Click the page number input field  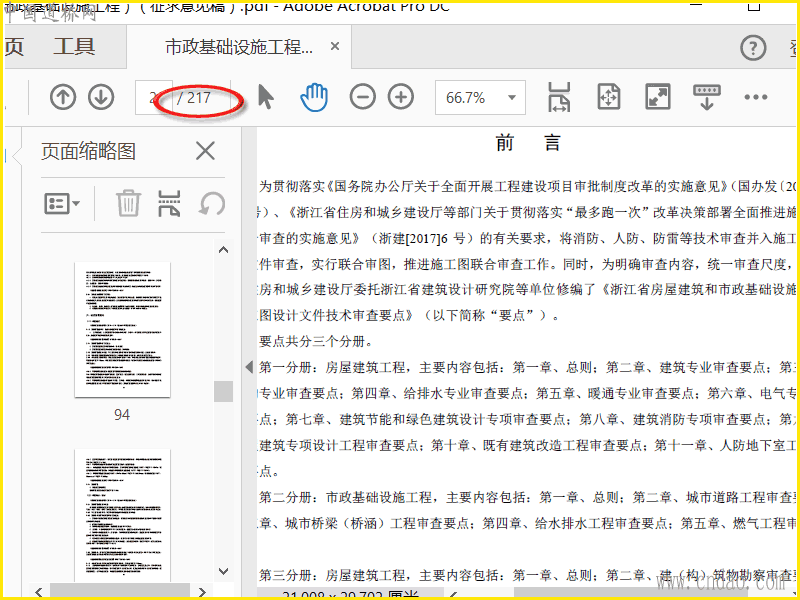coord(153,97)
